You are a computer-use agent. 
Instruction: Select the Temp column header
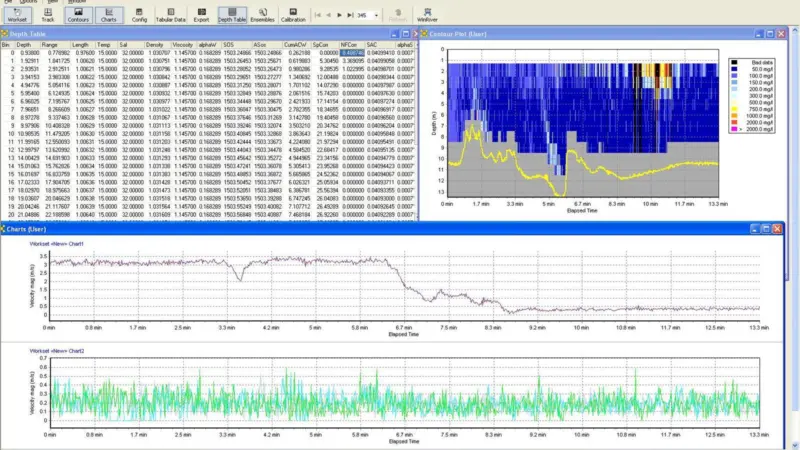click(107, 45)
